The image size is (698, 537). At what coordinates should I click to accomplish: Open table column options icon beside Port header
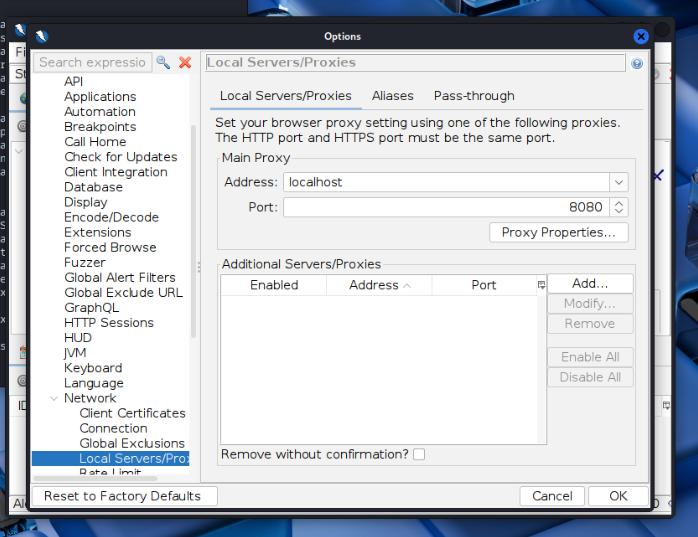[x=541, y=285]
